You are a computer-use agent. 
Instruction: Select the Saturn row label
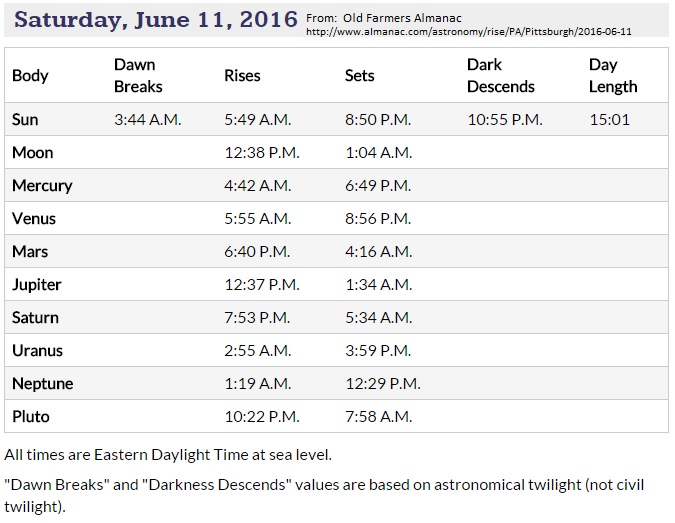click(x=35, y=318)
